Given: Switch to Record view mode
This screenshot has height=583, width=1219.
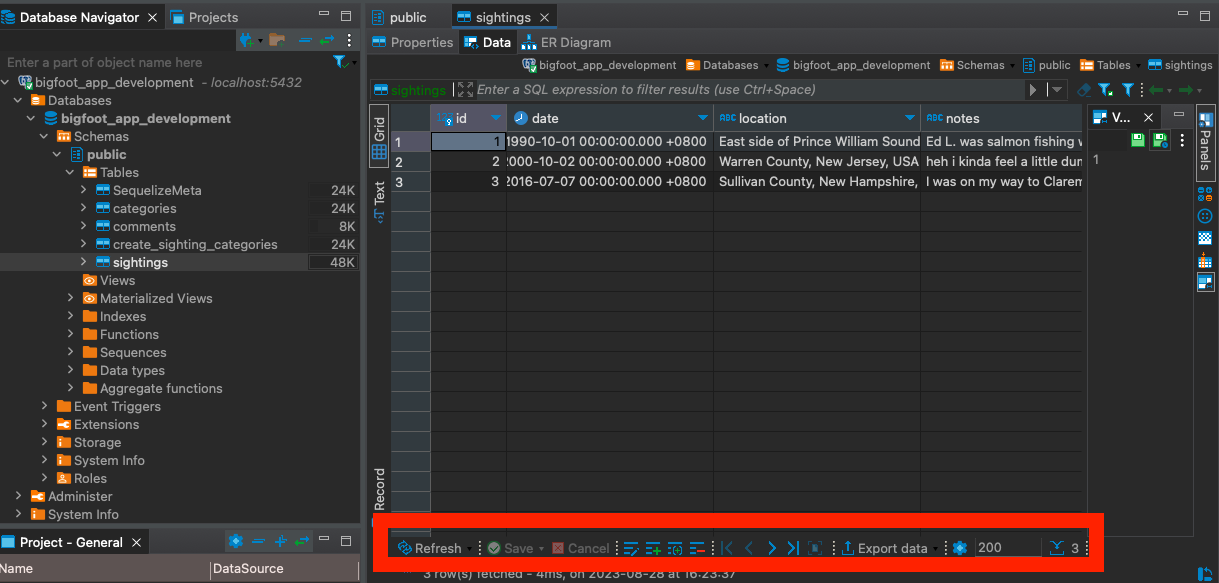Looking at the screenshot, I should (380, 489).
